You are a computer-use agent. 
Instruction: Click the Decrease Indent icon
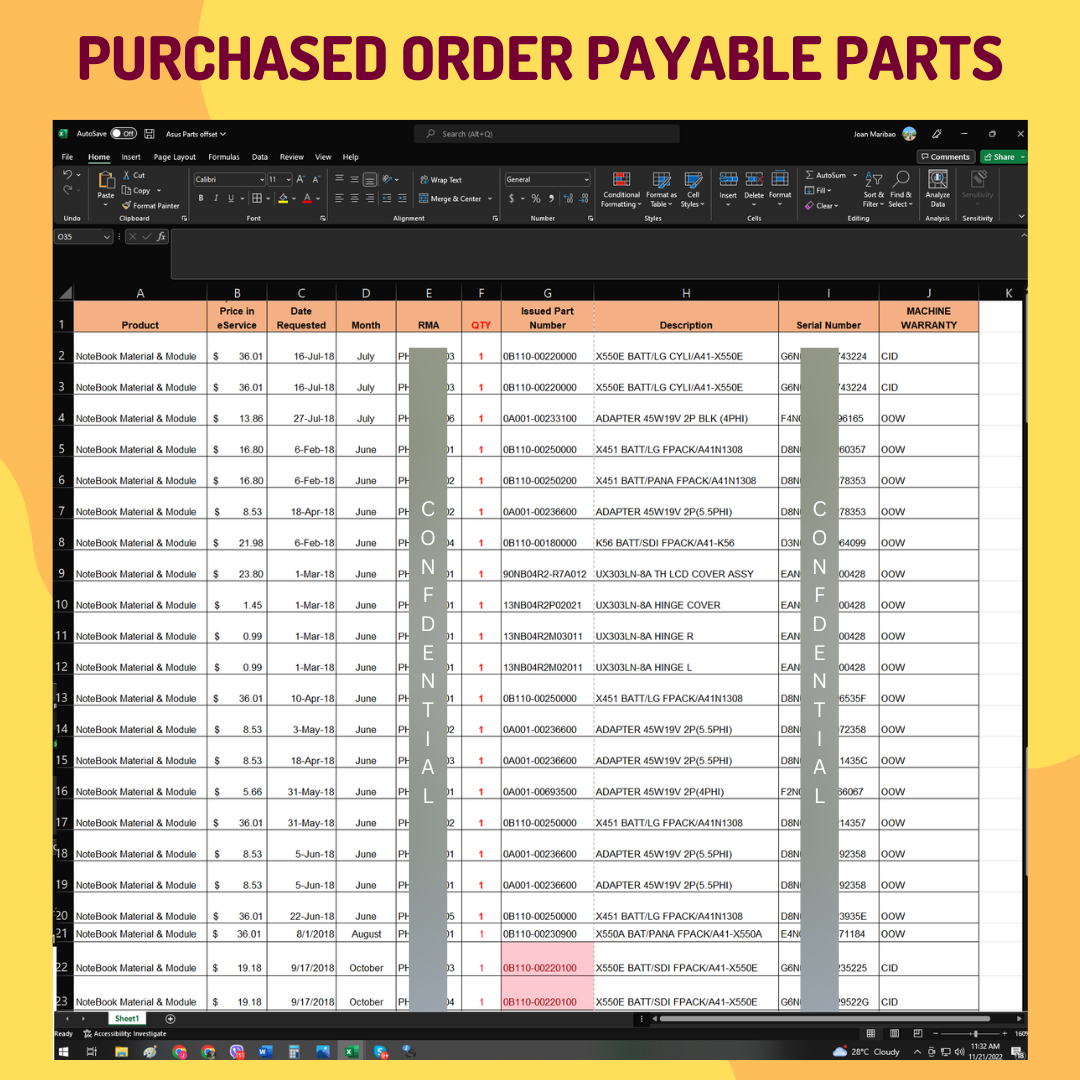coord(387,198)
